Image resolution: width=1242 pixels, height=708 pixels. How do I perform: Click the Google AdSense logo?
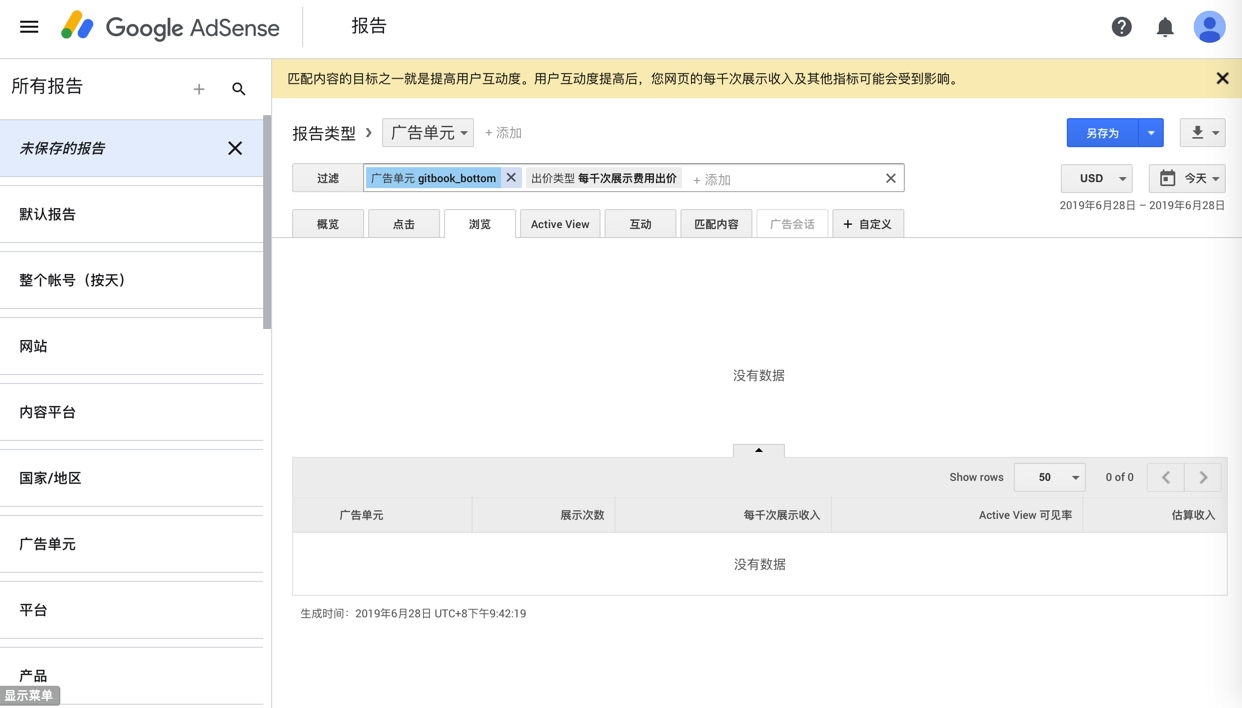(x=170, y=27)
